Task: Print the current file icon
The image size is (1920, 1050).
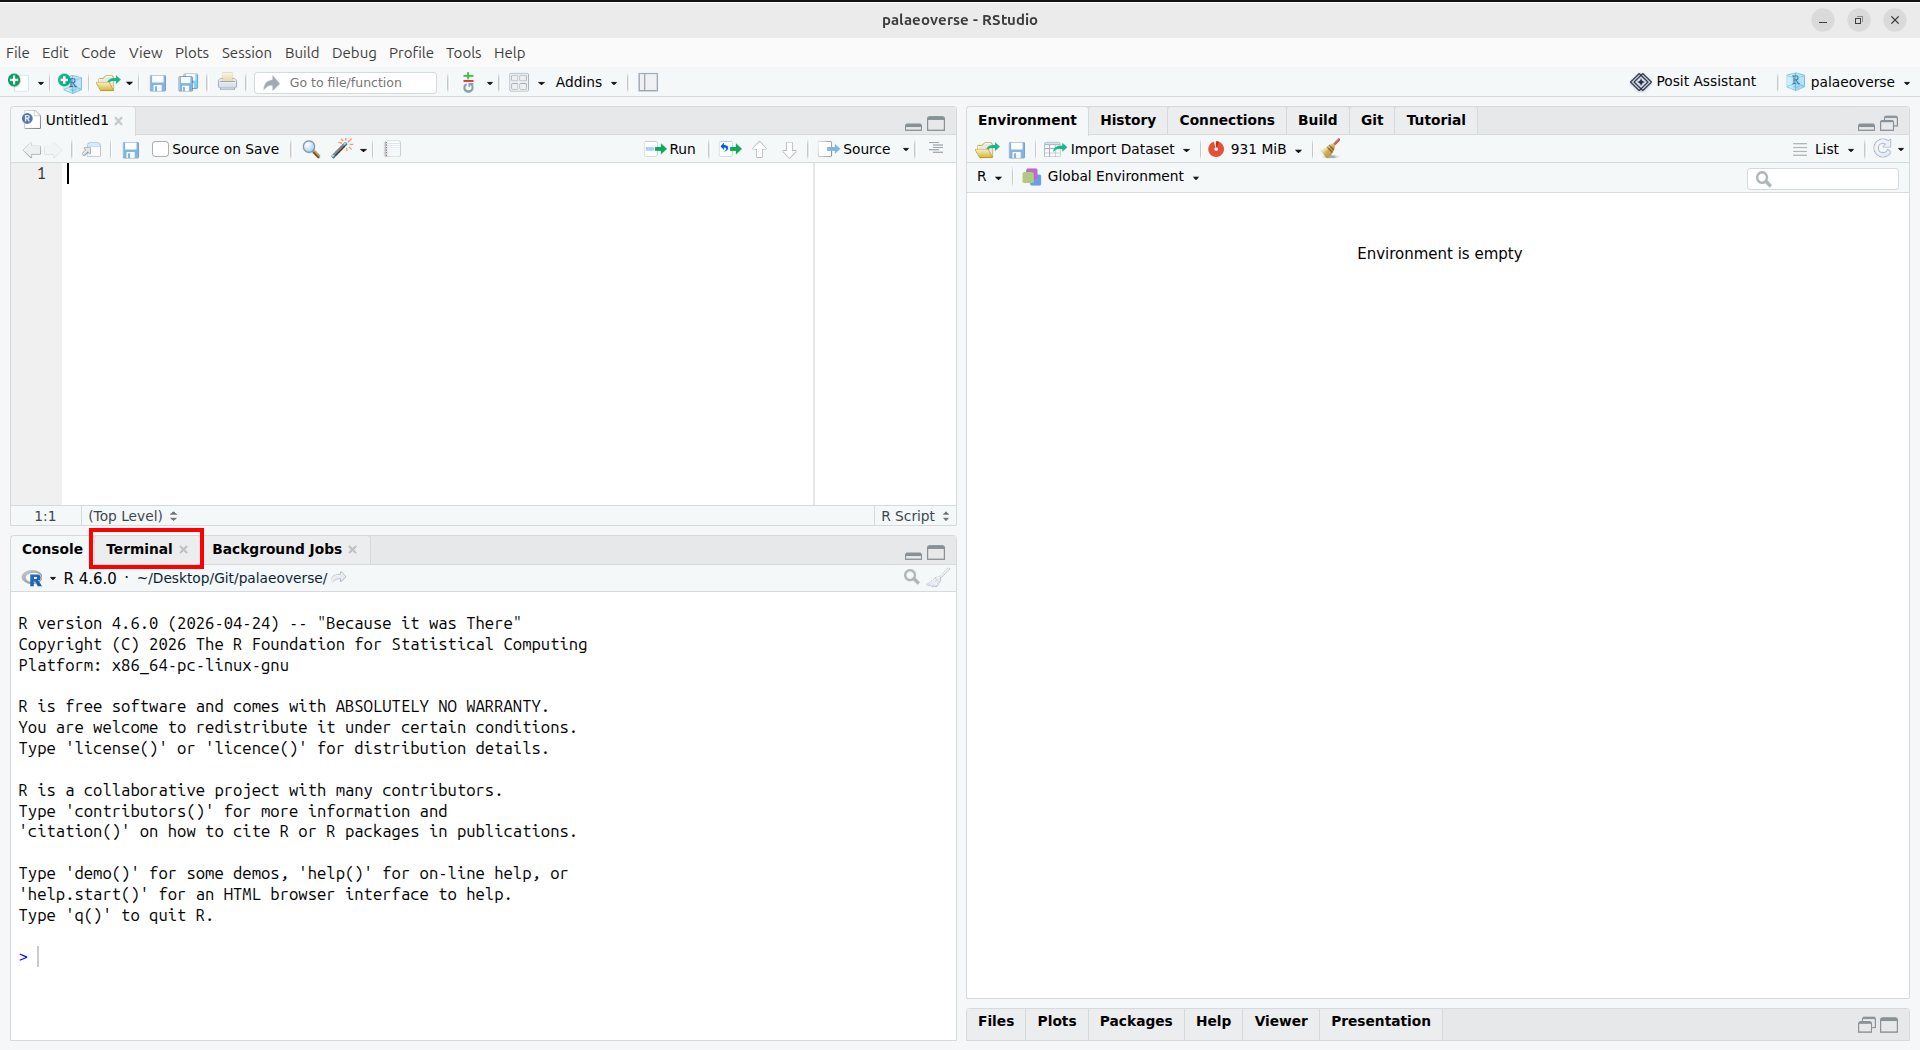Action: [x=228, y=82]
